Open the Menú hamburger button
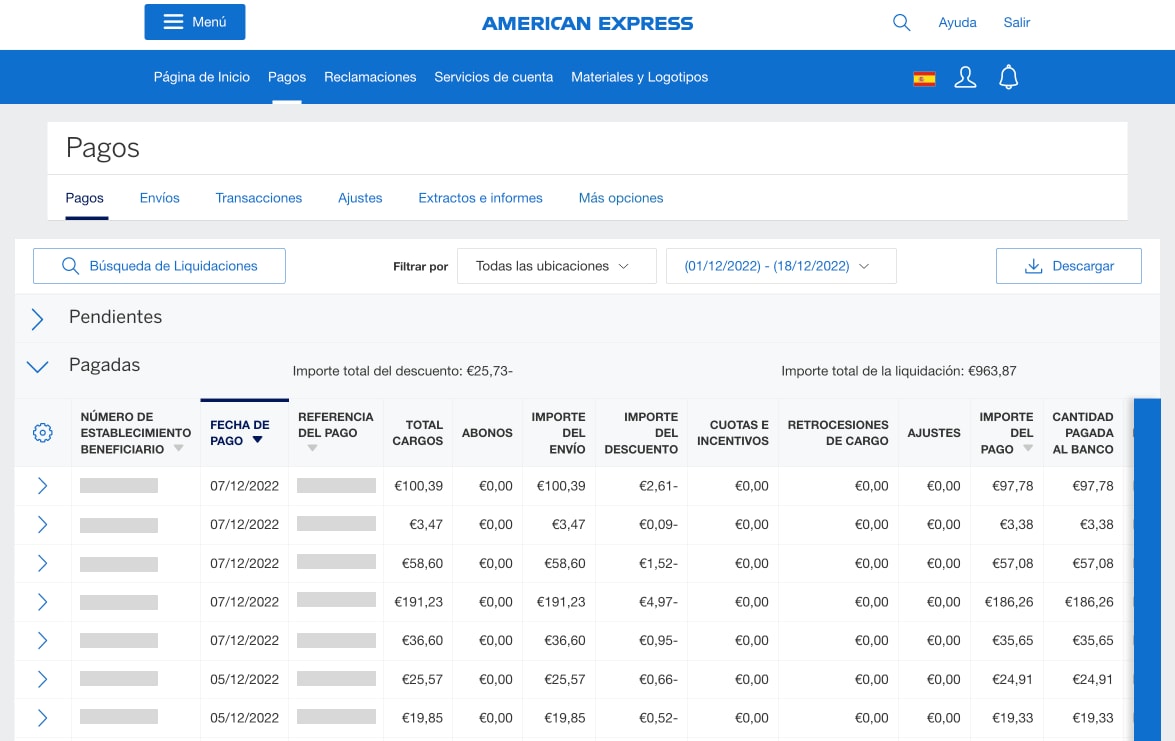1175x741 pixels. pos(195,22)
